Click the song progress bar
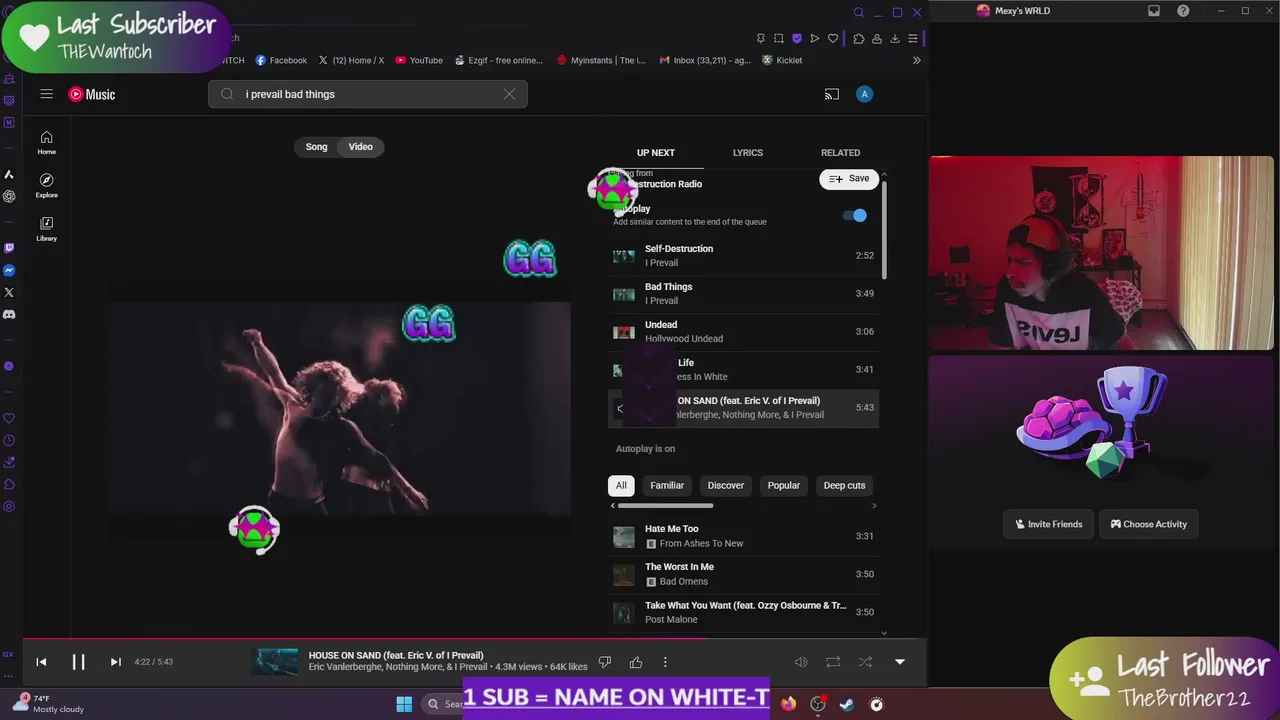Image resolution: width=1280 pixels, height=720 pixels. (475, 639)
